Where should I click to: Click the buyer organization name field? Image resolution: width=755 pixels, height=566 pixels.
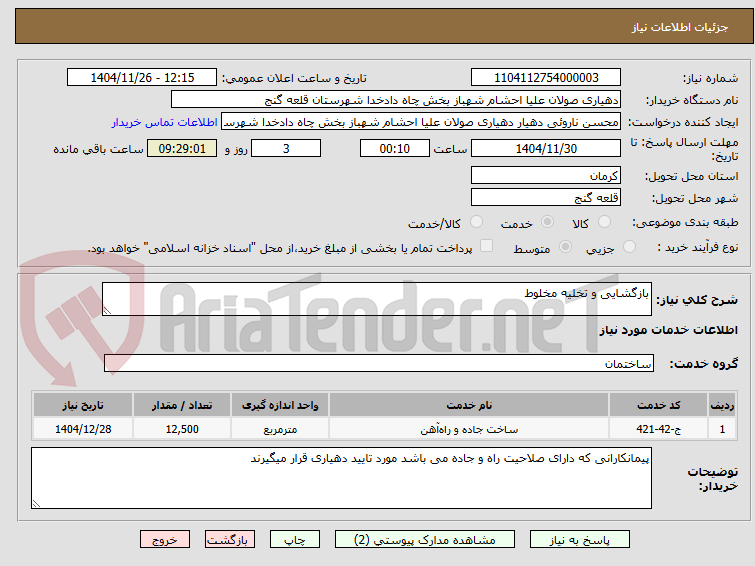396,100
